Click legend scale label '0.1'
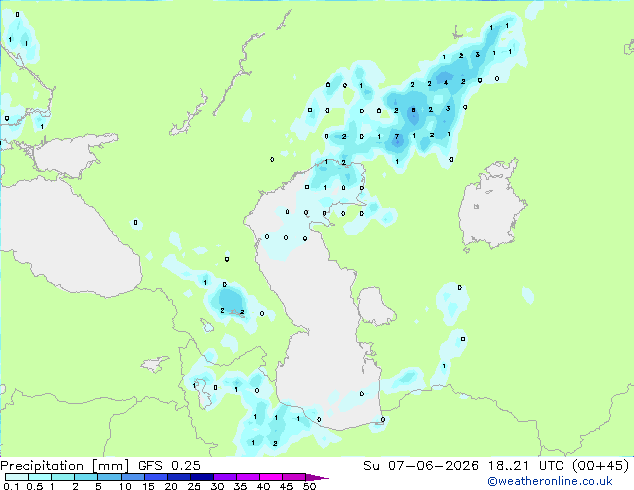 pyautogui.click(x=11, y=486)
